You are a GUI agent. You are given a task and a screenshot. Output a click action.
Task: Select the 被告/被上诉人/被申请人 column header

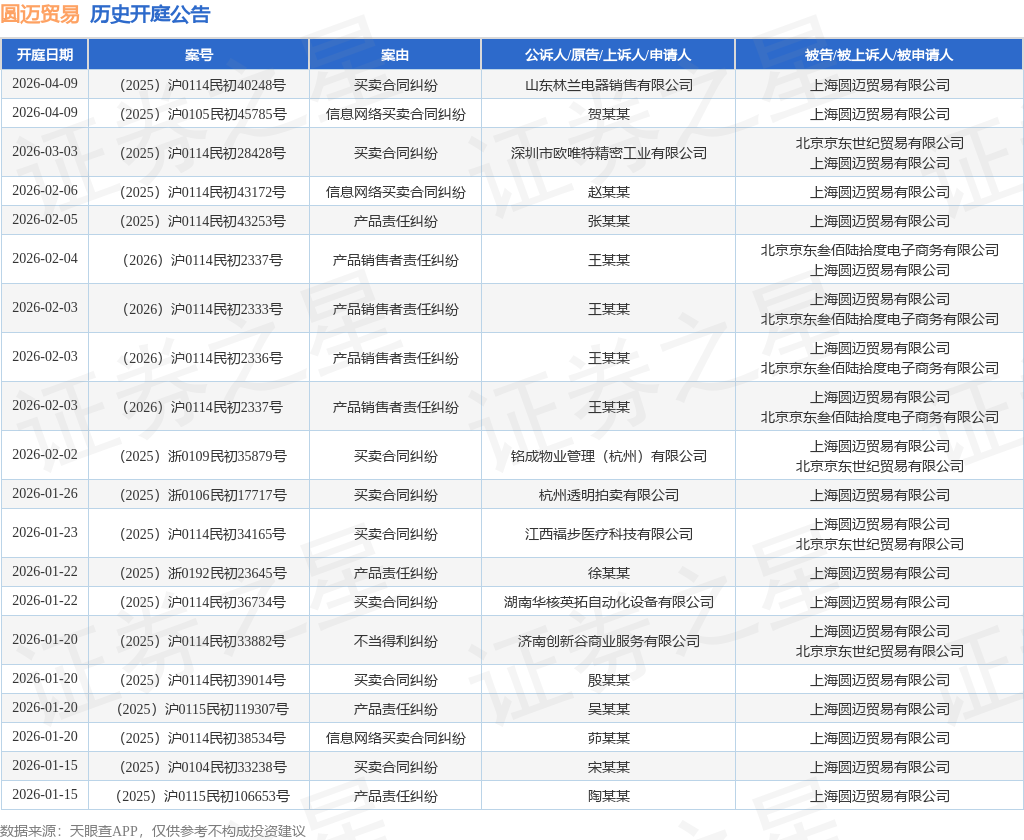pos(879,55)
